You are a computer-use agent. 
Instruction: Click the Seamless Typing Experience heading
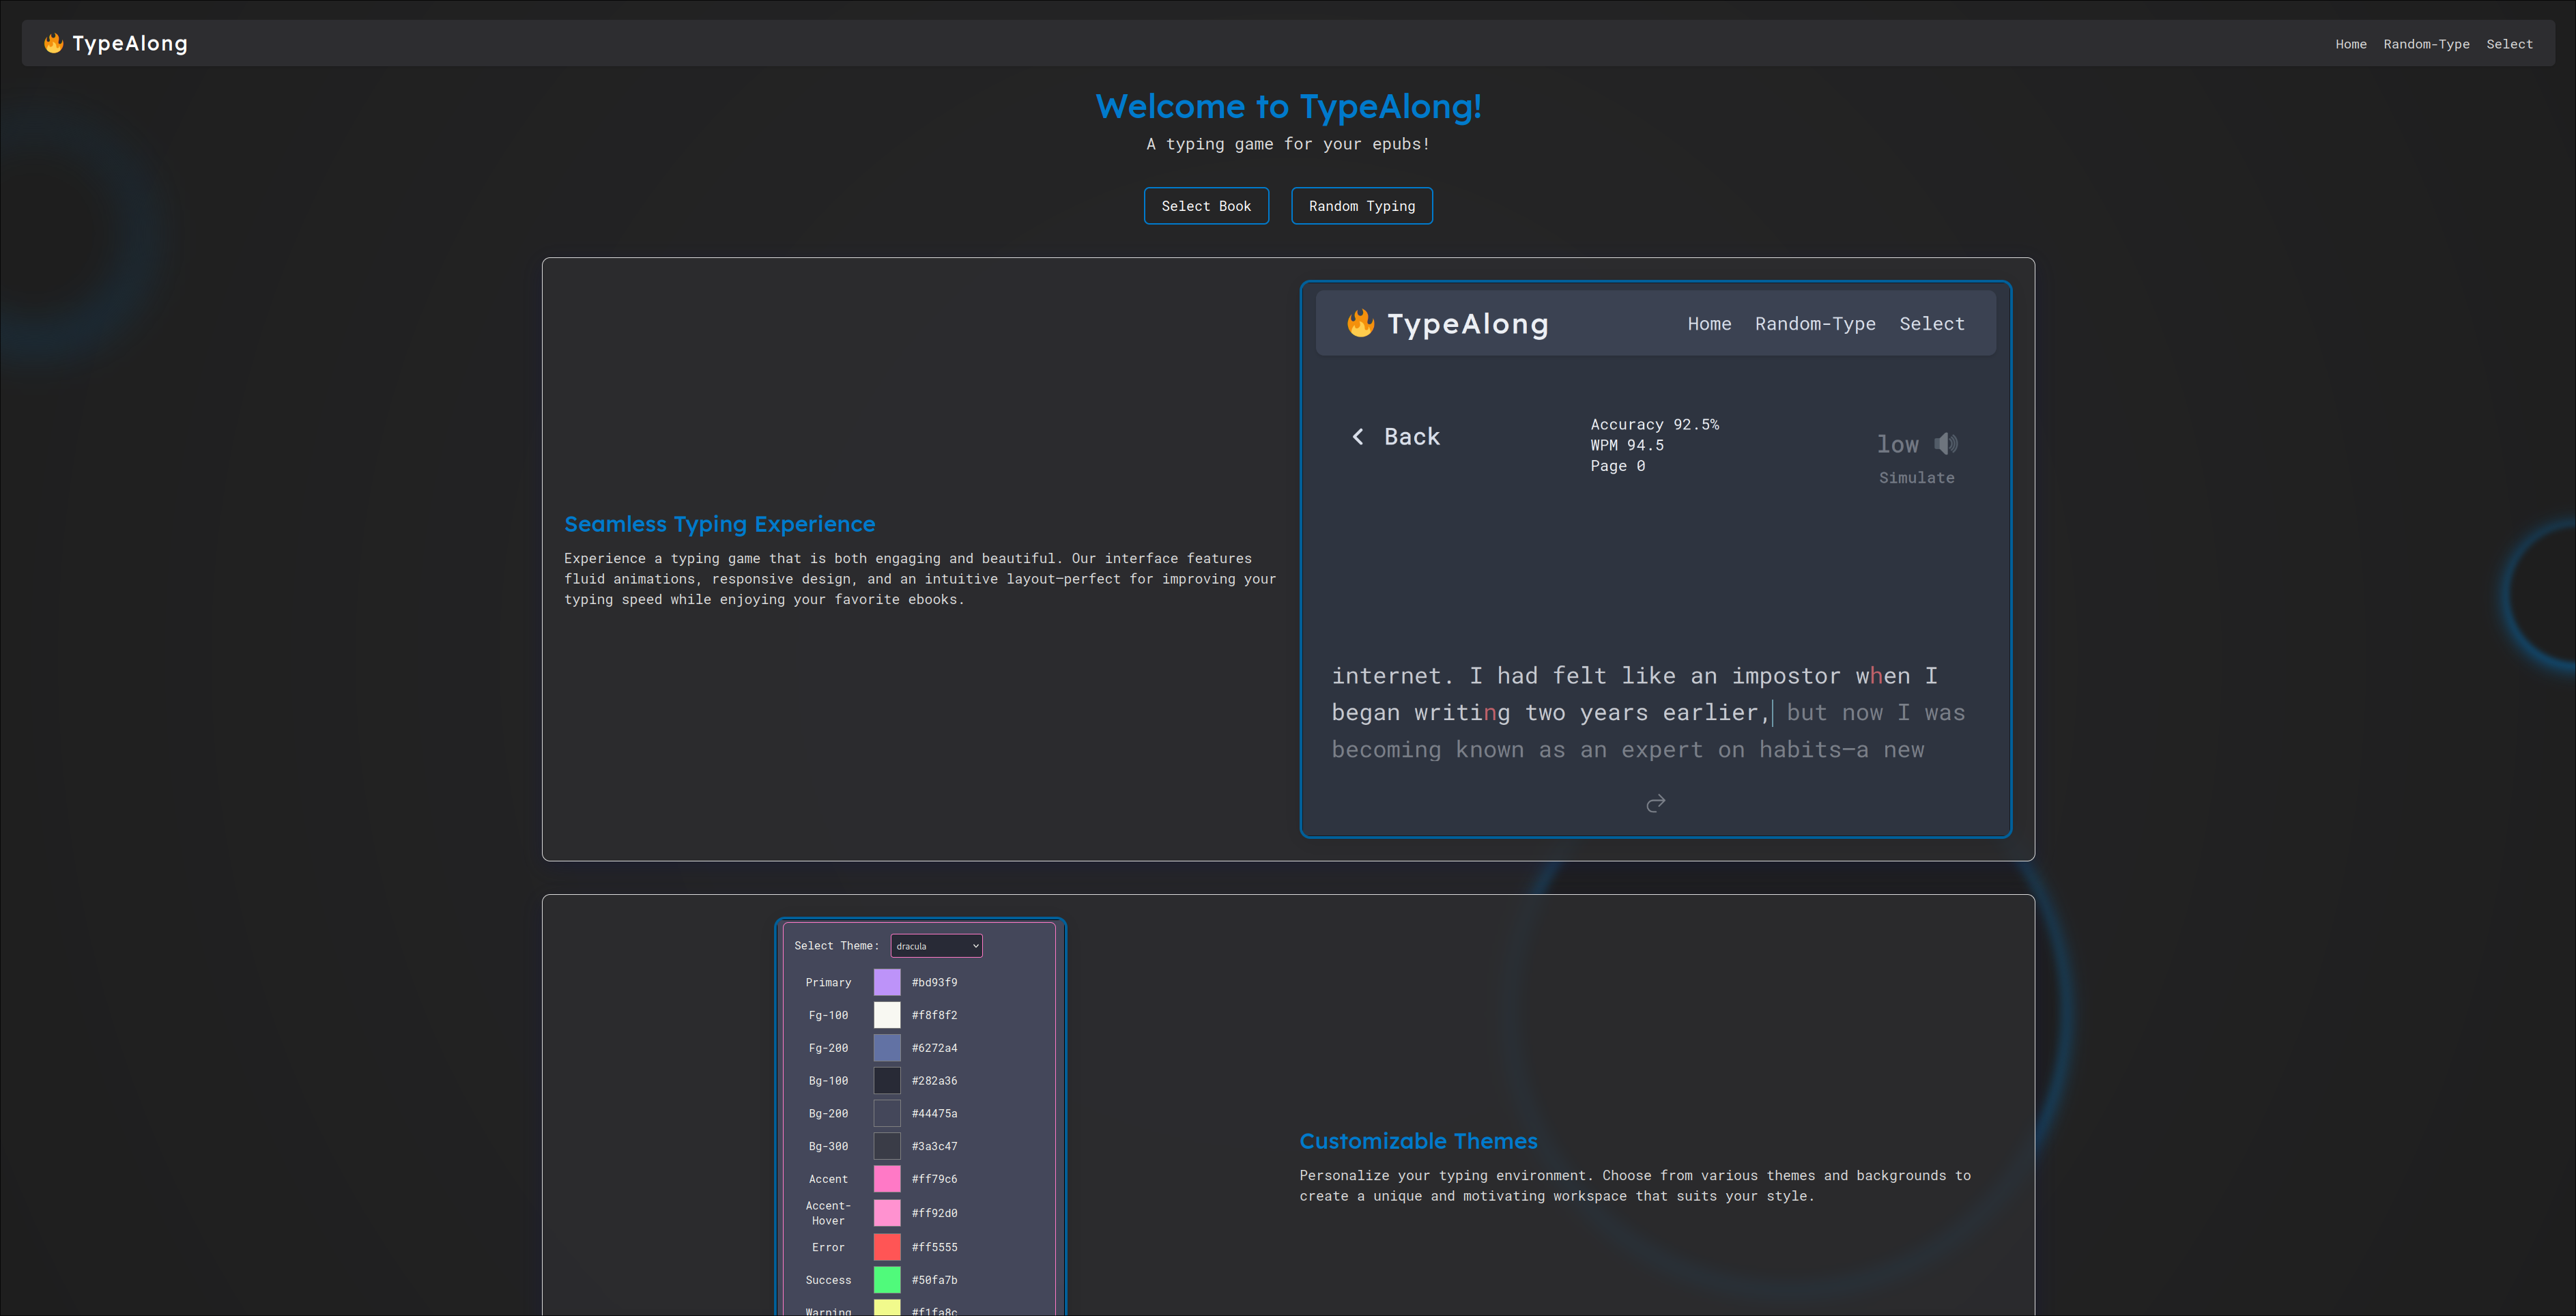(x=719, y=524)
